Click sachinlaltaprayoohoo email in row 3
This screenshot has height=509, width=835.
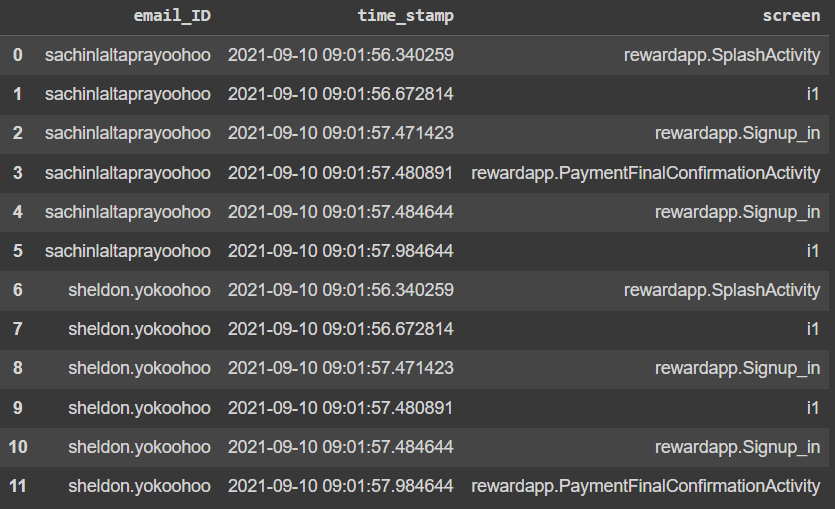click(128, 174)
